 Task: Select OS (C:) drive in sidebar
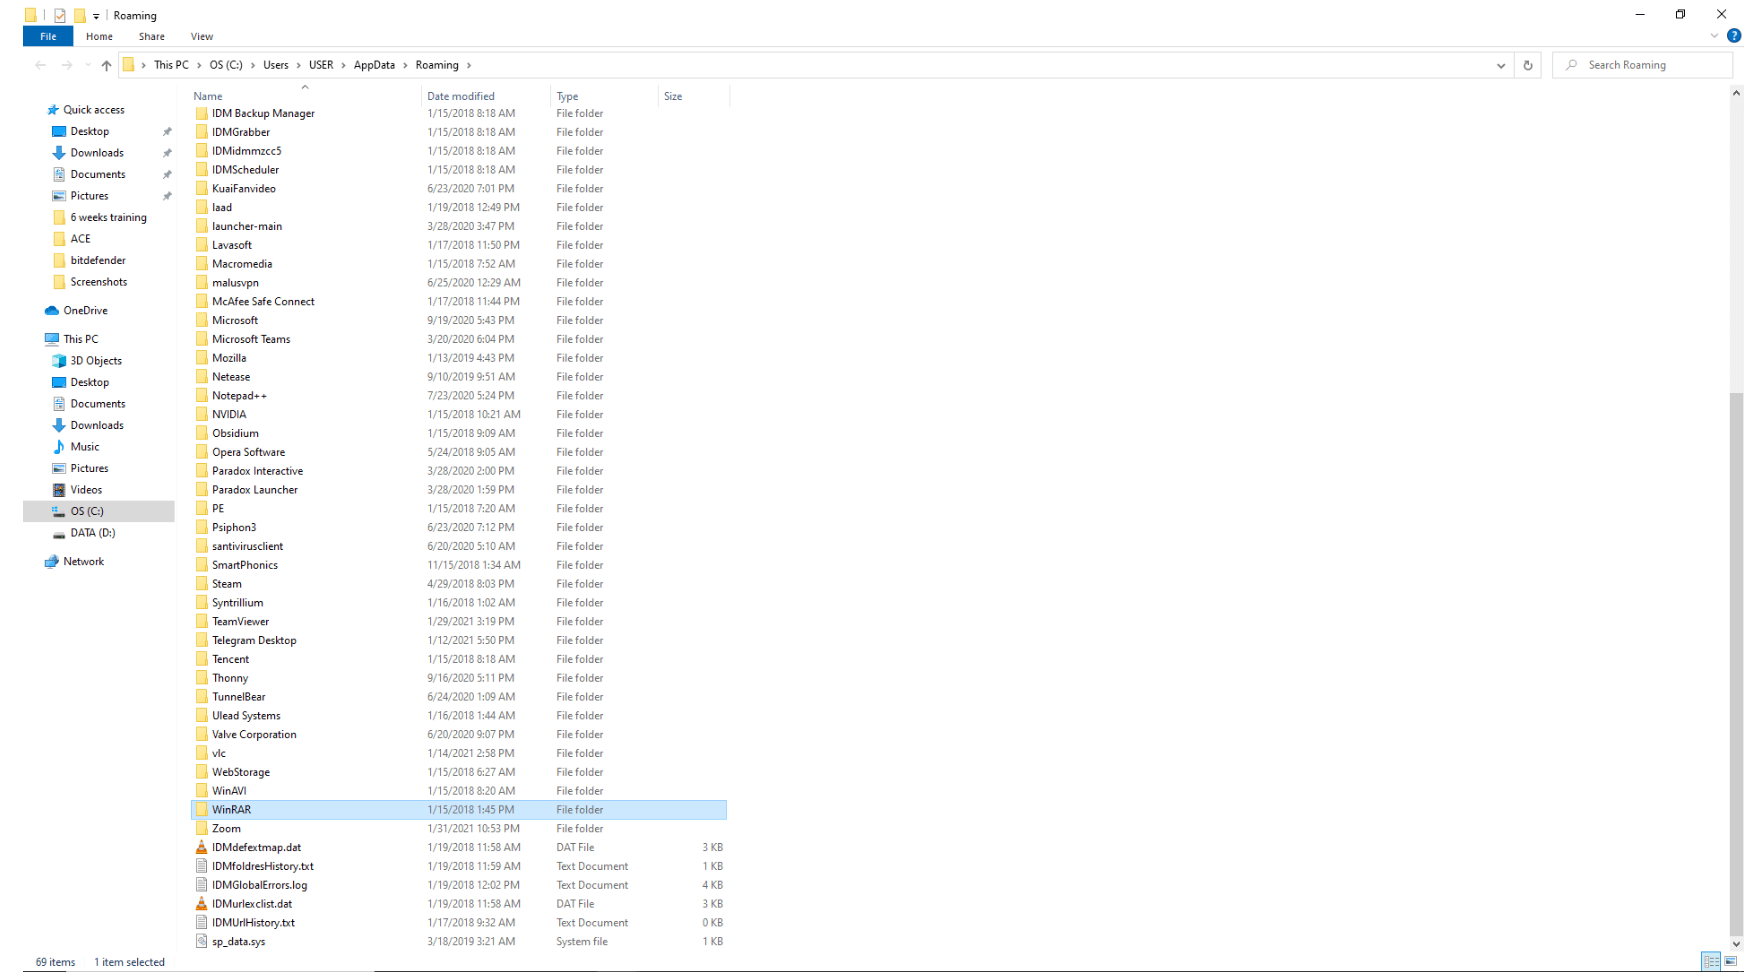tap(87, 511)
